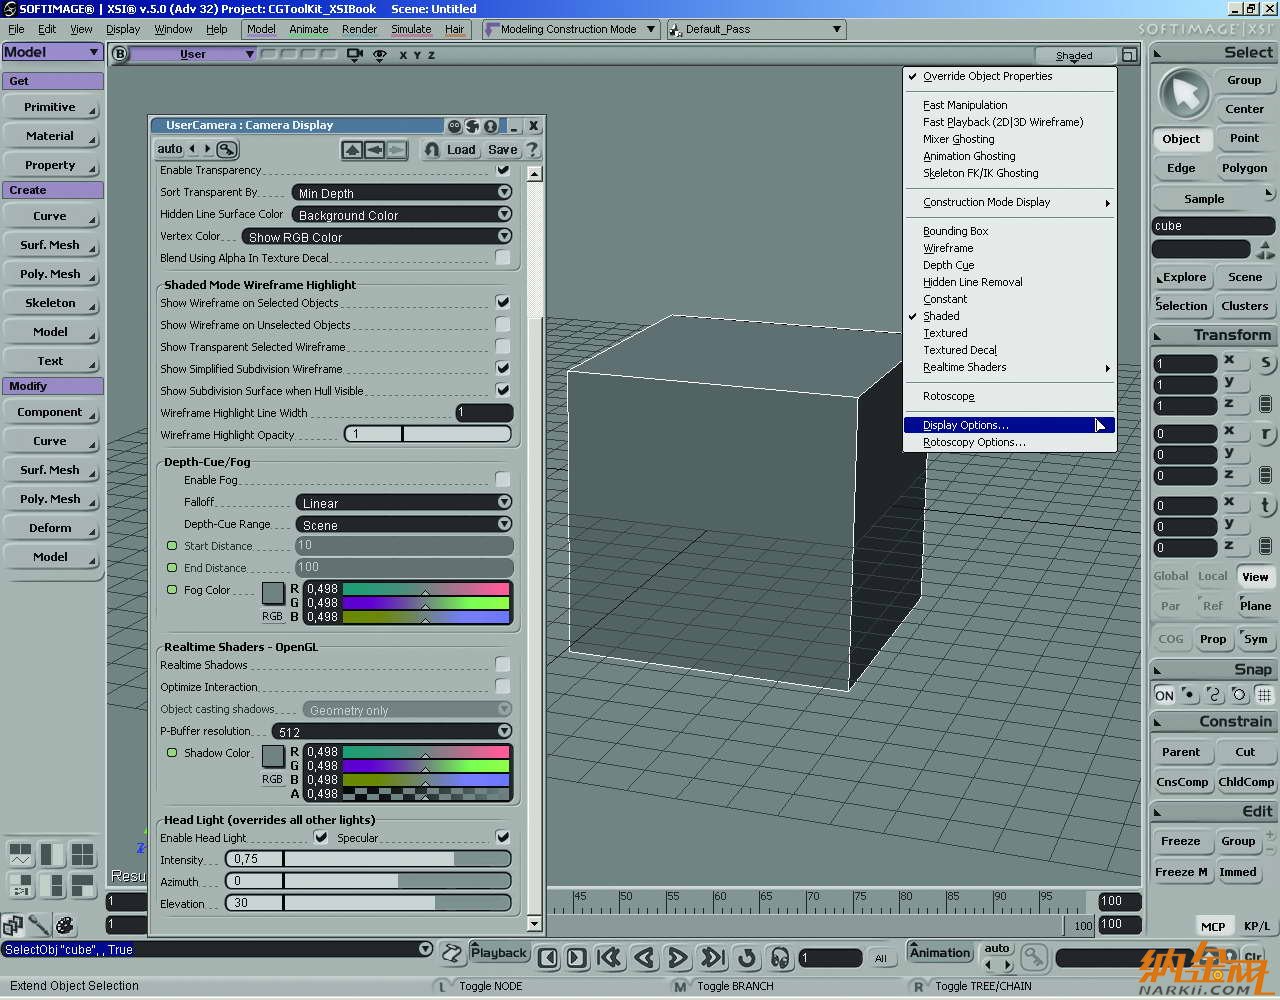Click Wireframe Highlight Line Width field
Image resolution: width=1280 pixels, height=1000 pixels.
tap(484, 412)
